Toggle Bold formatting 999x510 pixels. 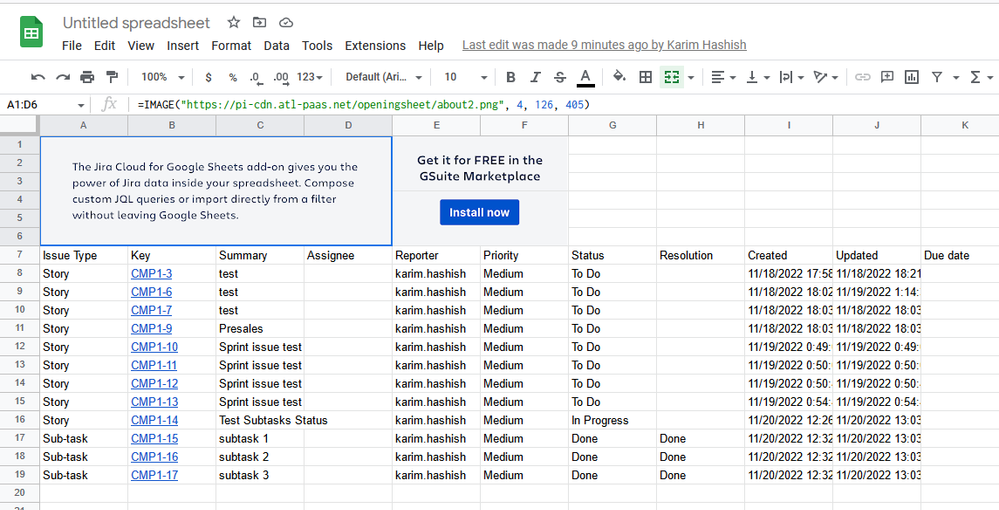pyautogui.click(x=510, y=77)
